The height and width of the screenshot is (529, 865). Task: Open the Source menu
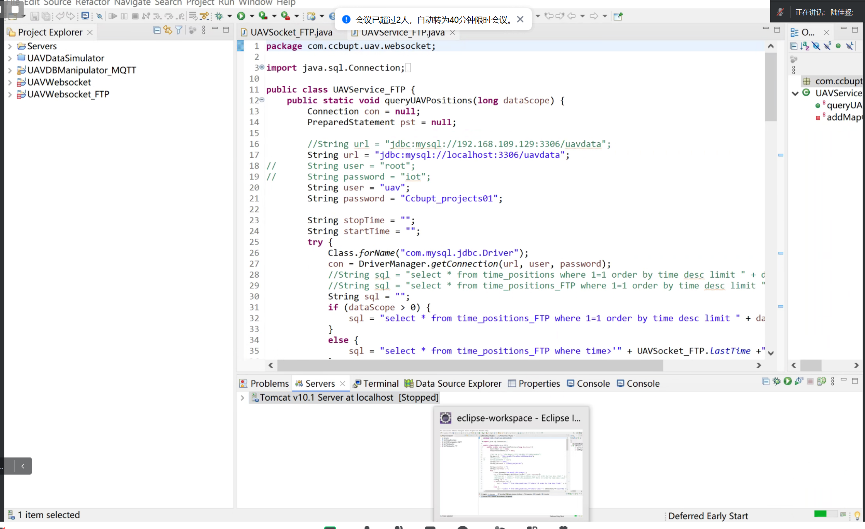point(57,3)
